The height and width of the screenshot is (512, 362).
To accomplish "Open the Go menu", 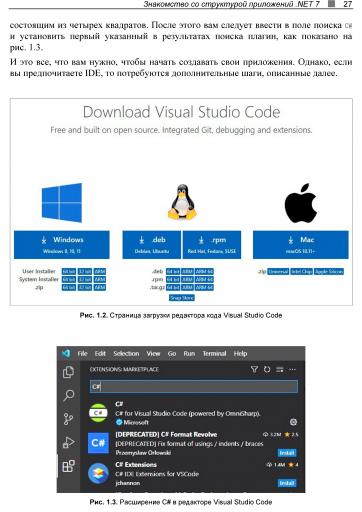I will 172,353.
